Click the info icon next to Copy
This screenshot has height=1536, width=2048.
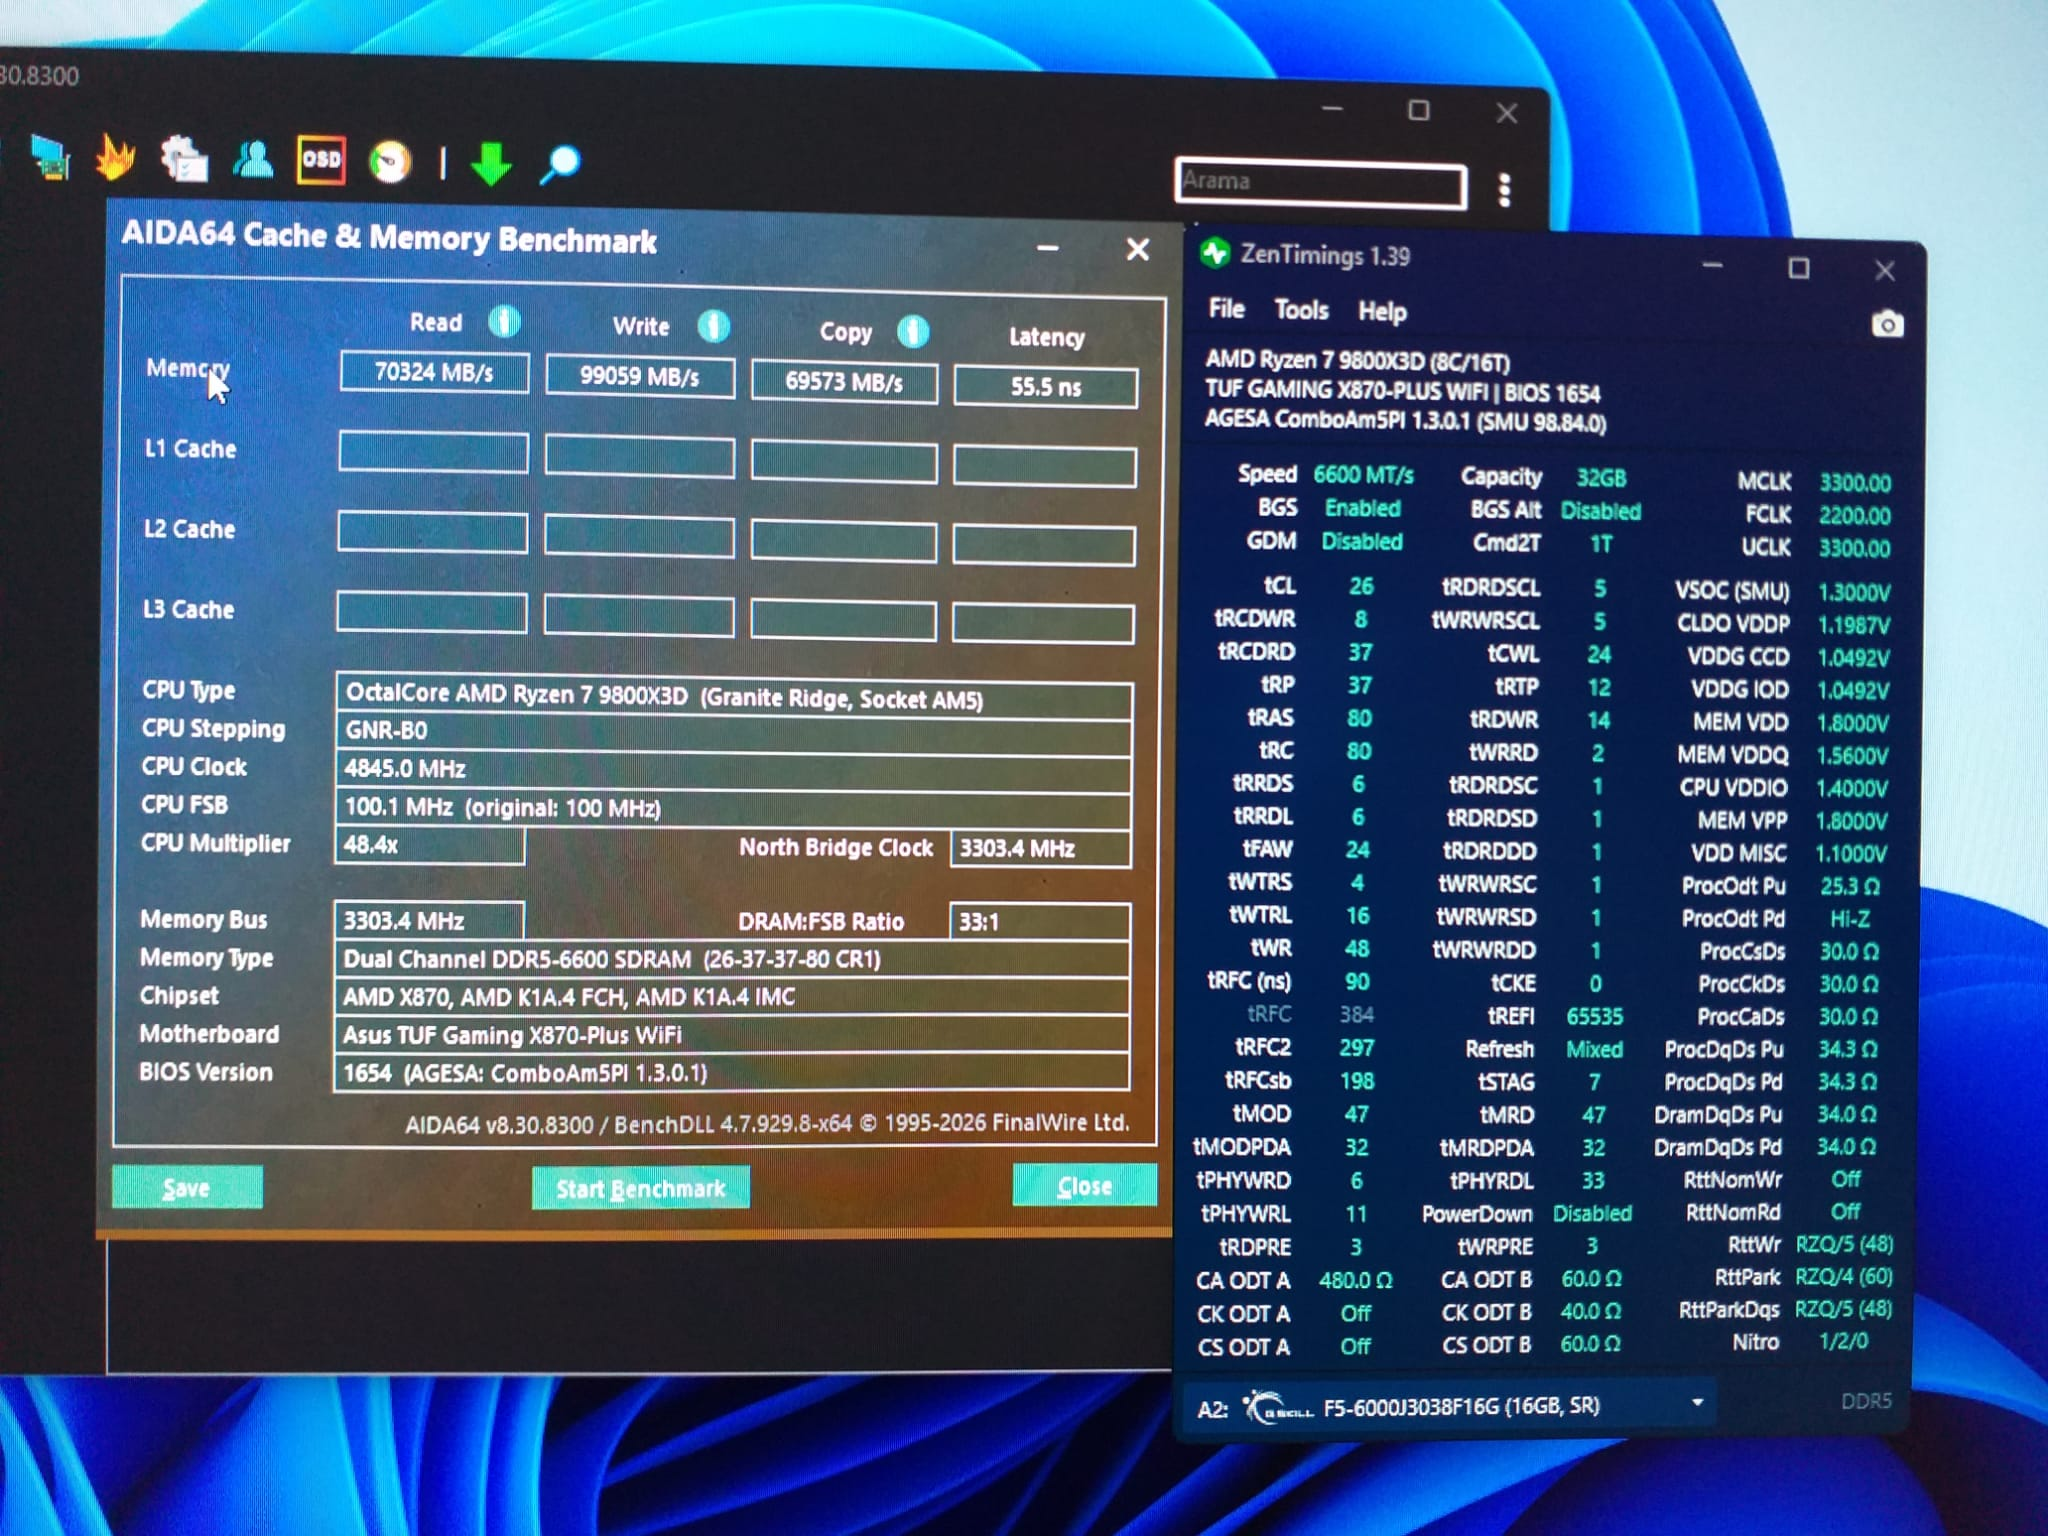[913, 331]
